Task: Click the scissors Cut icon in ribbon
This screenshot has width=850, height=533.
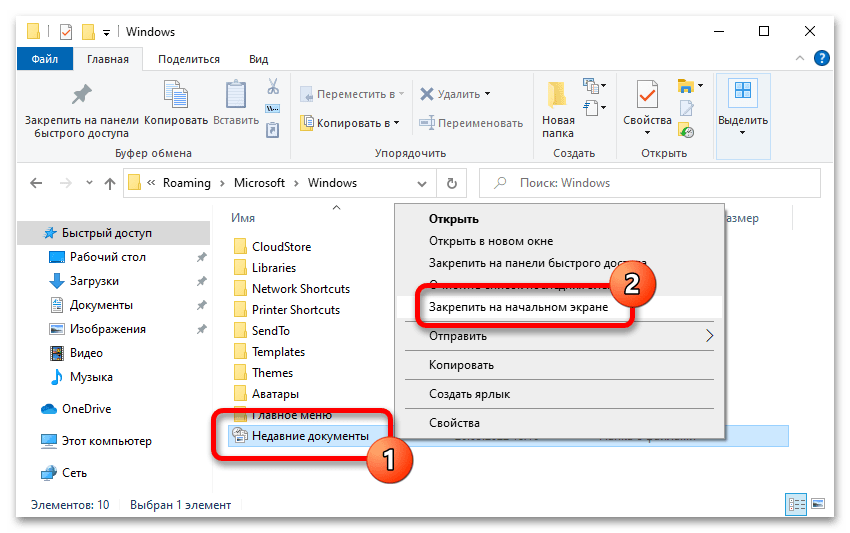Action: [x=272, y=86]
